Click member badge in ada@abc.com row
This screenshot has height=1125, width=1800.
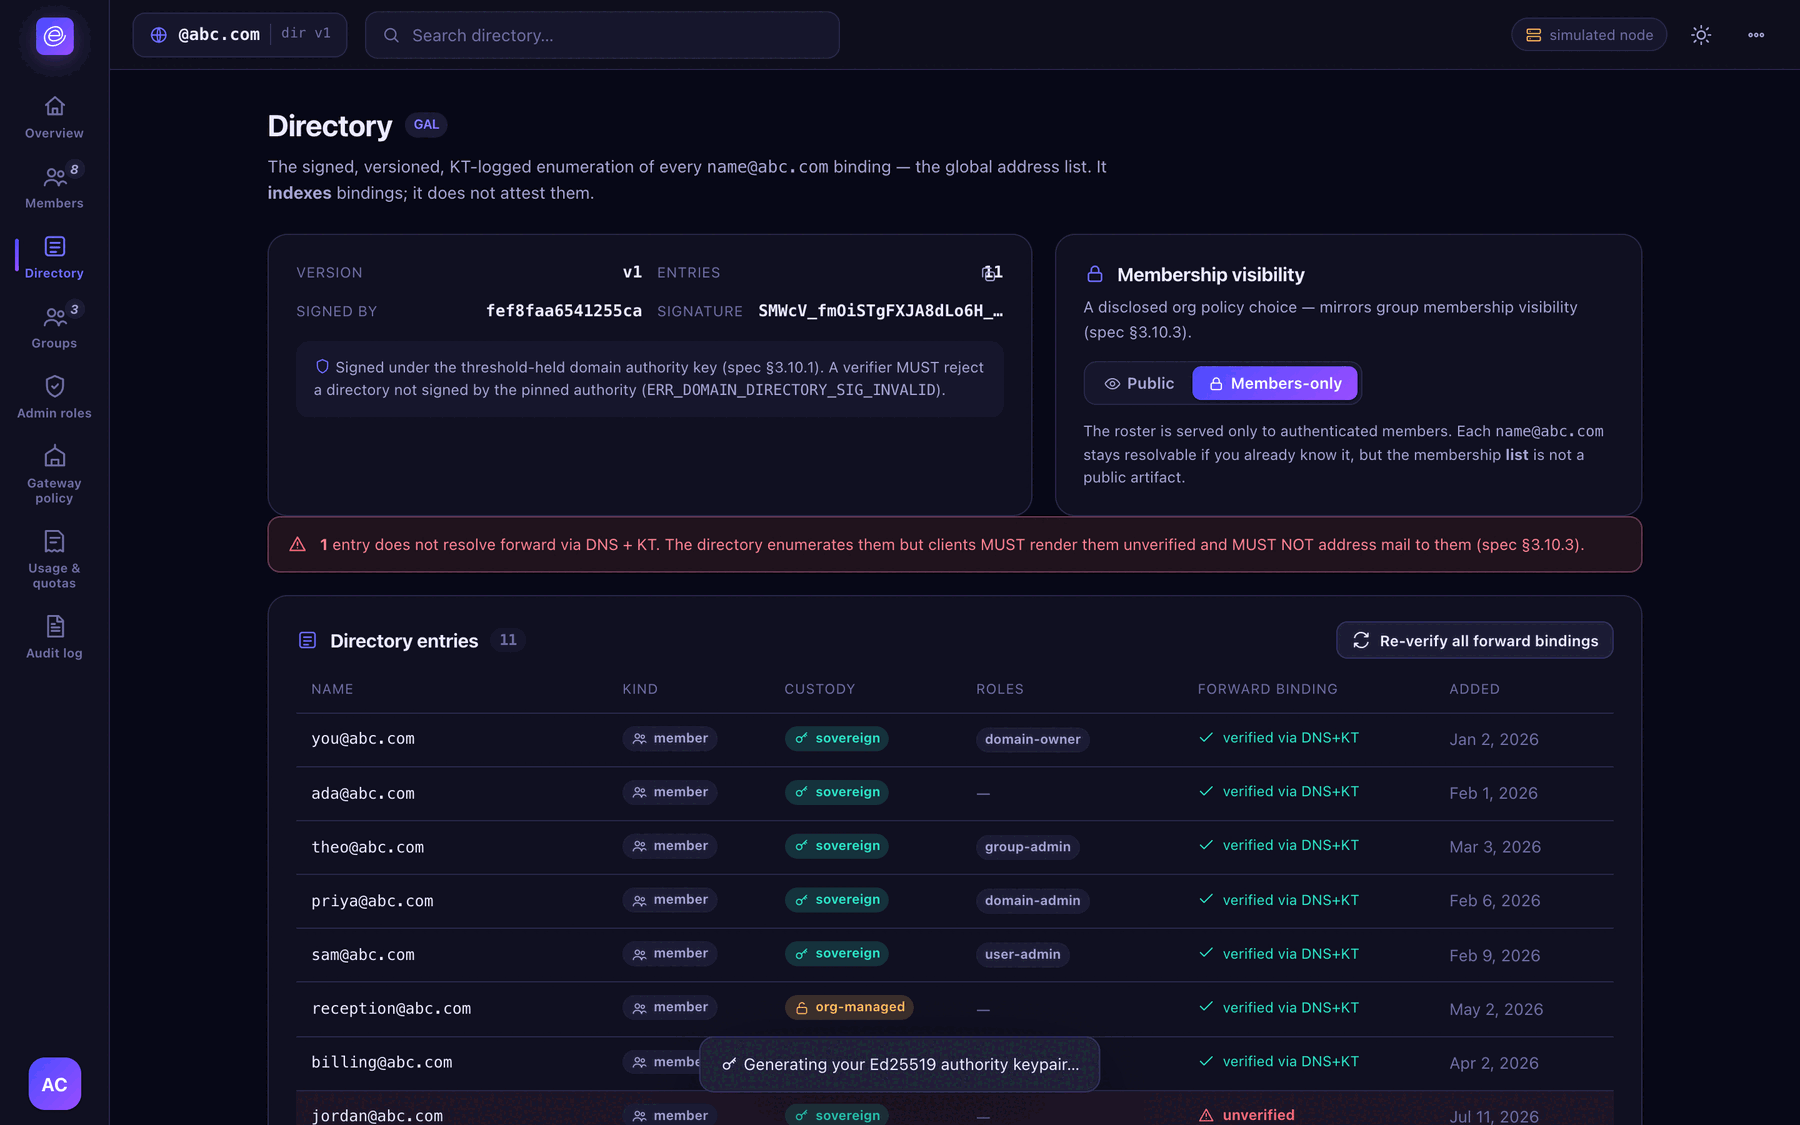tap(670, 793)
